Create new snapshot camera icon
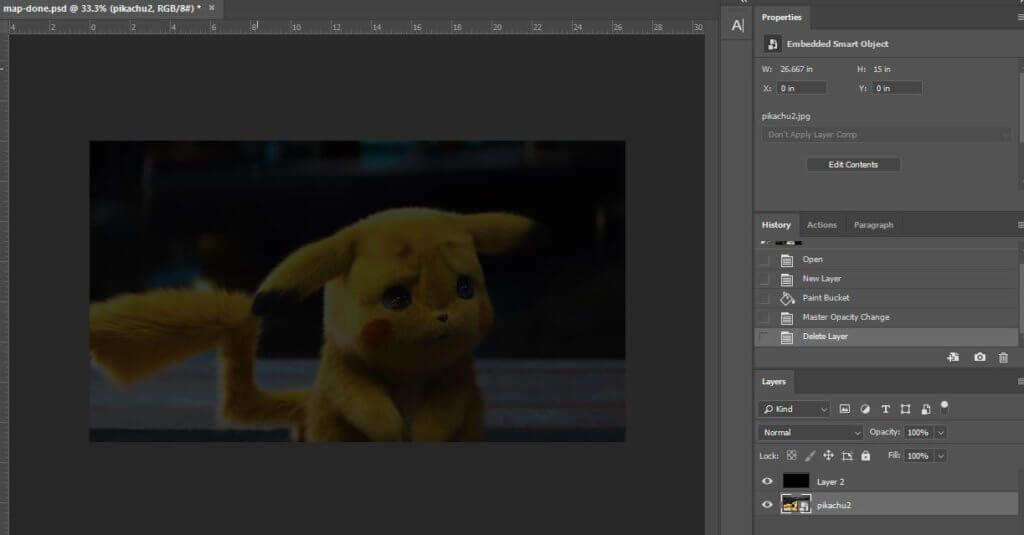 tap(980, 357)
